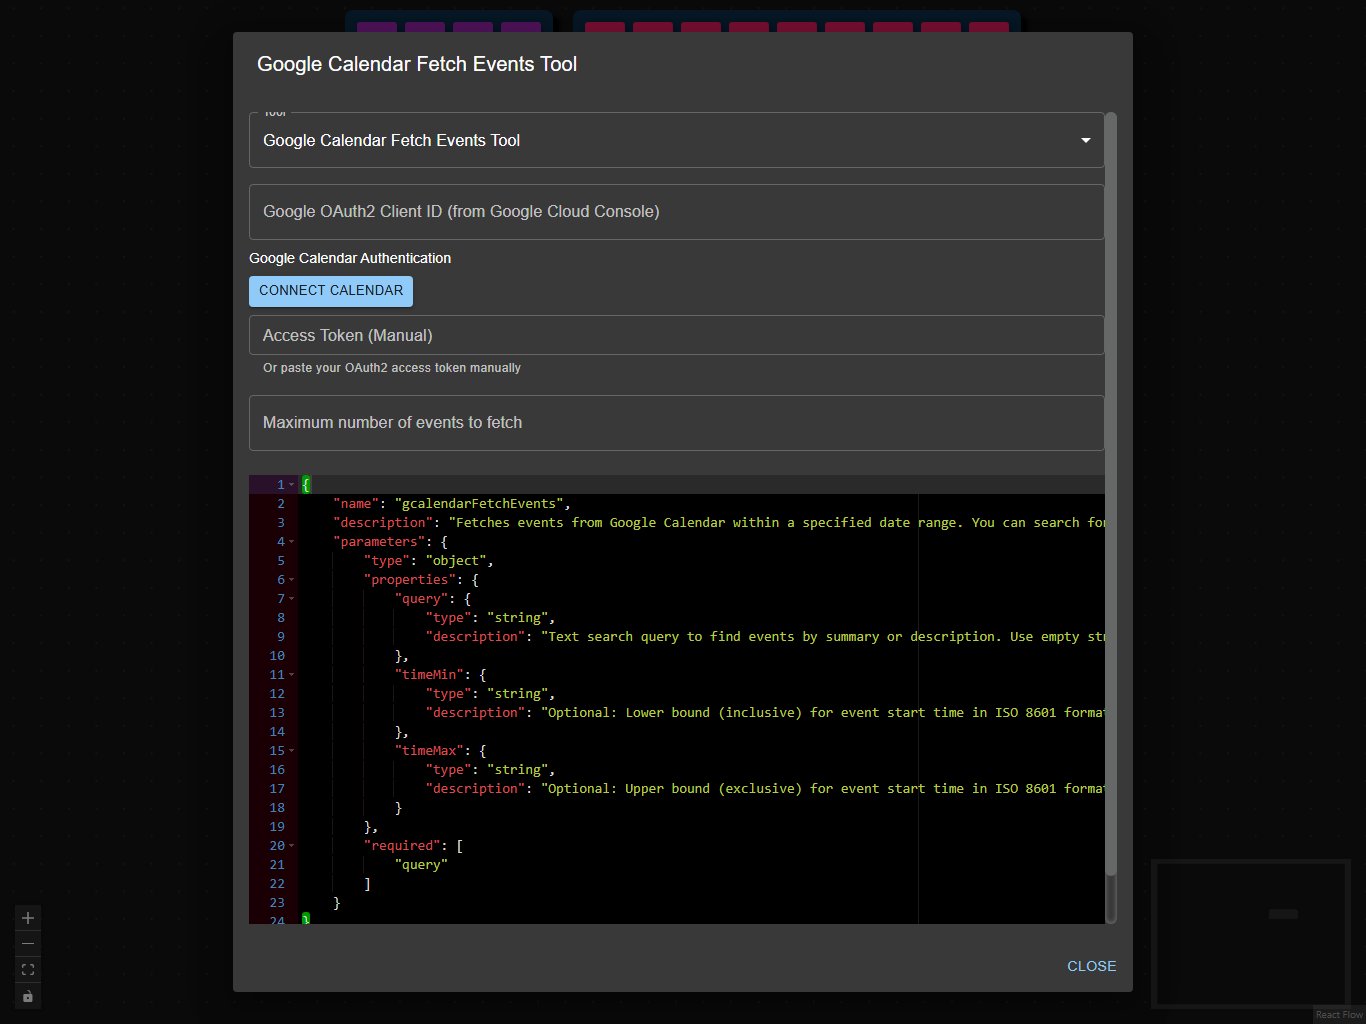Viewport: 1366px width, 1024px height.
Task: Click the Maximum number of events field
Action: [x=676, y=423]
